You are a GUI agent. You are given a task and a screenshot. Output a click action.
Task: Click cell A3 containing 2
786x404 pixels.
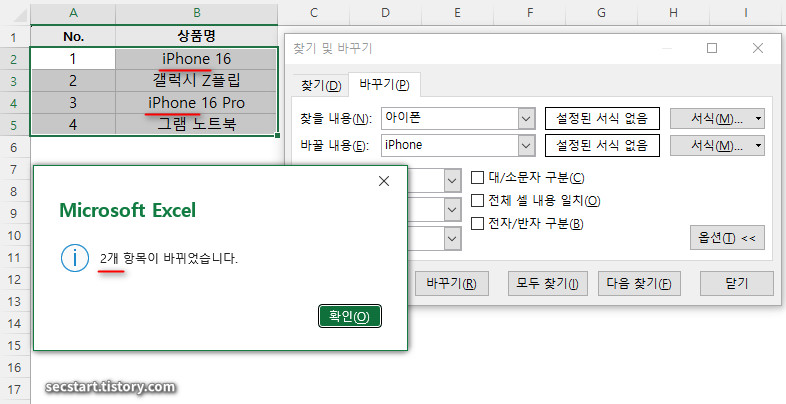(73, 81)
